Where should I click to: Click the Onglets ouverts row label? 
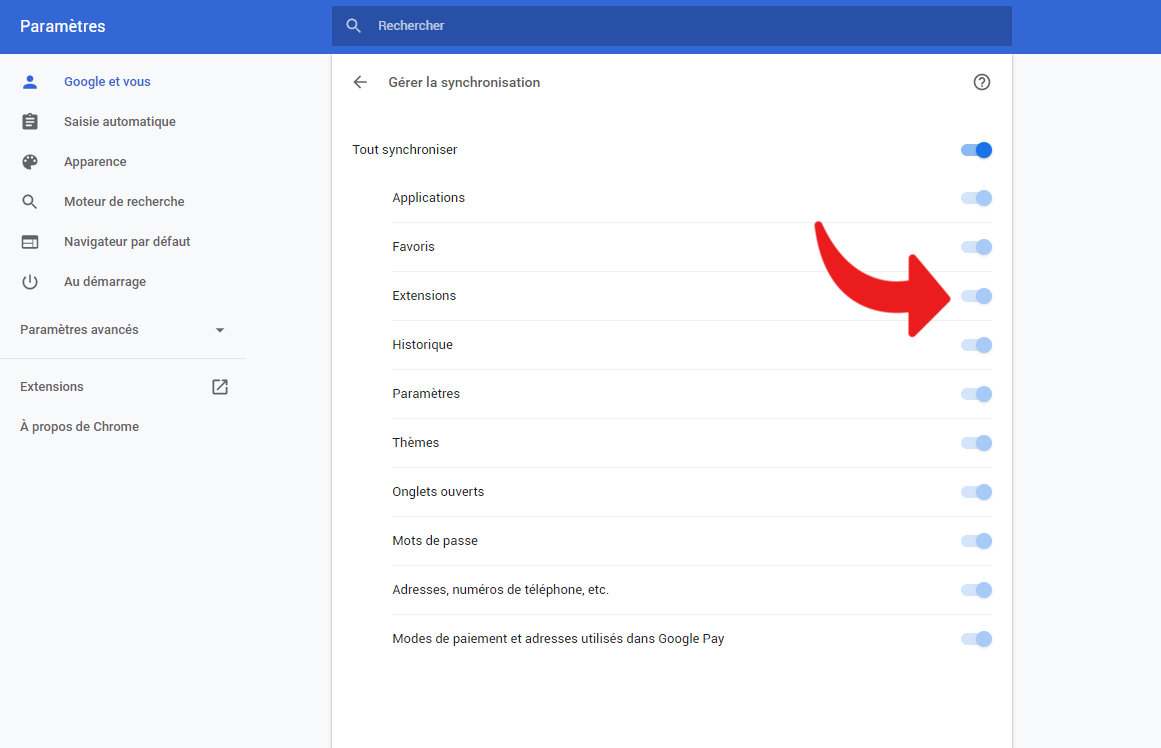438,492
